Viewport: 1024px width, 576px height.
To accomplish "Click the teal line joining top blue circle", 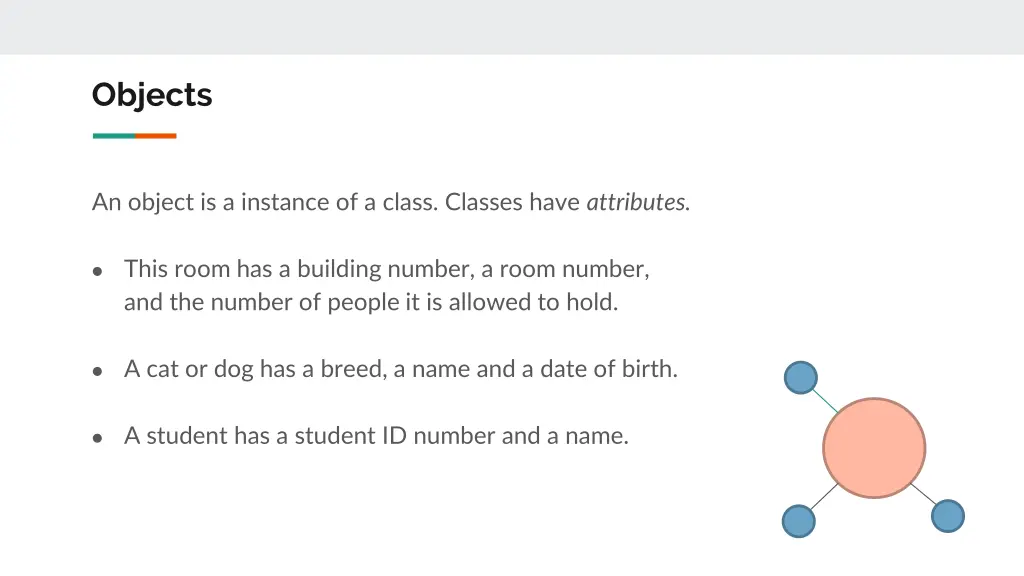I will 825,401.
